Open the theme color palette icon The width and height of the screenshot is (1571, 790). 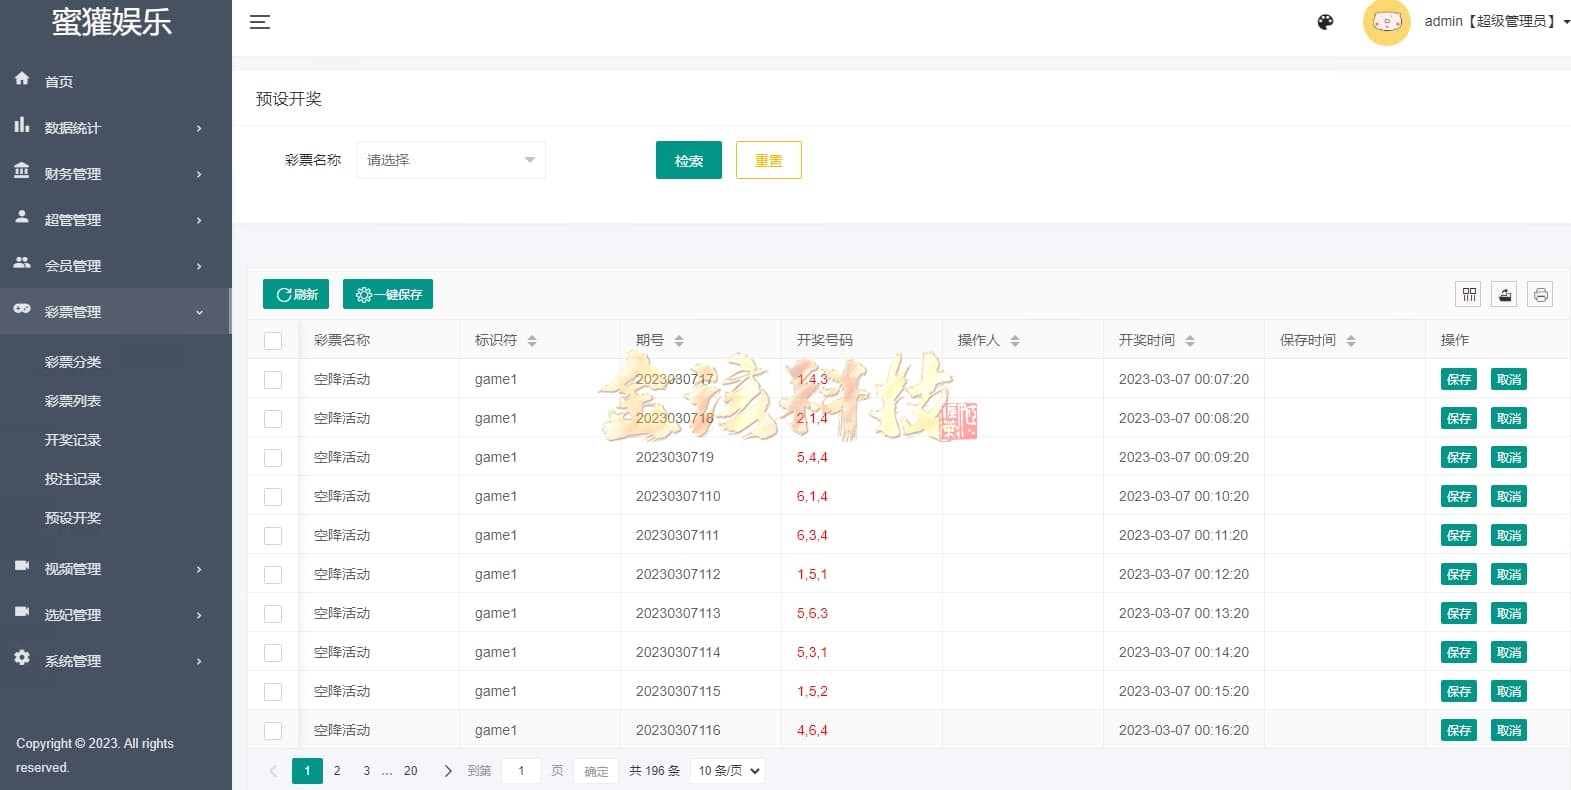1325,22
